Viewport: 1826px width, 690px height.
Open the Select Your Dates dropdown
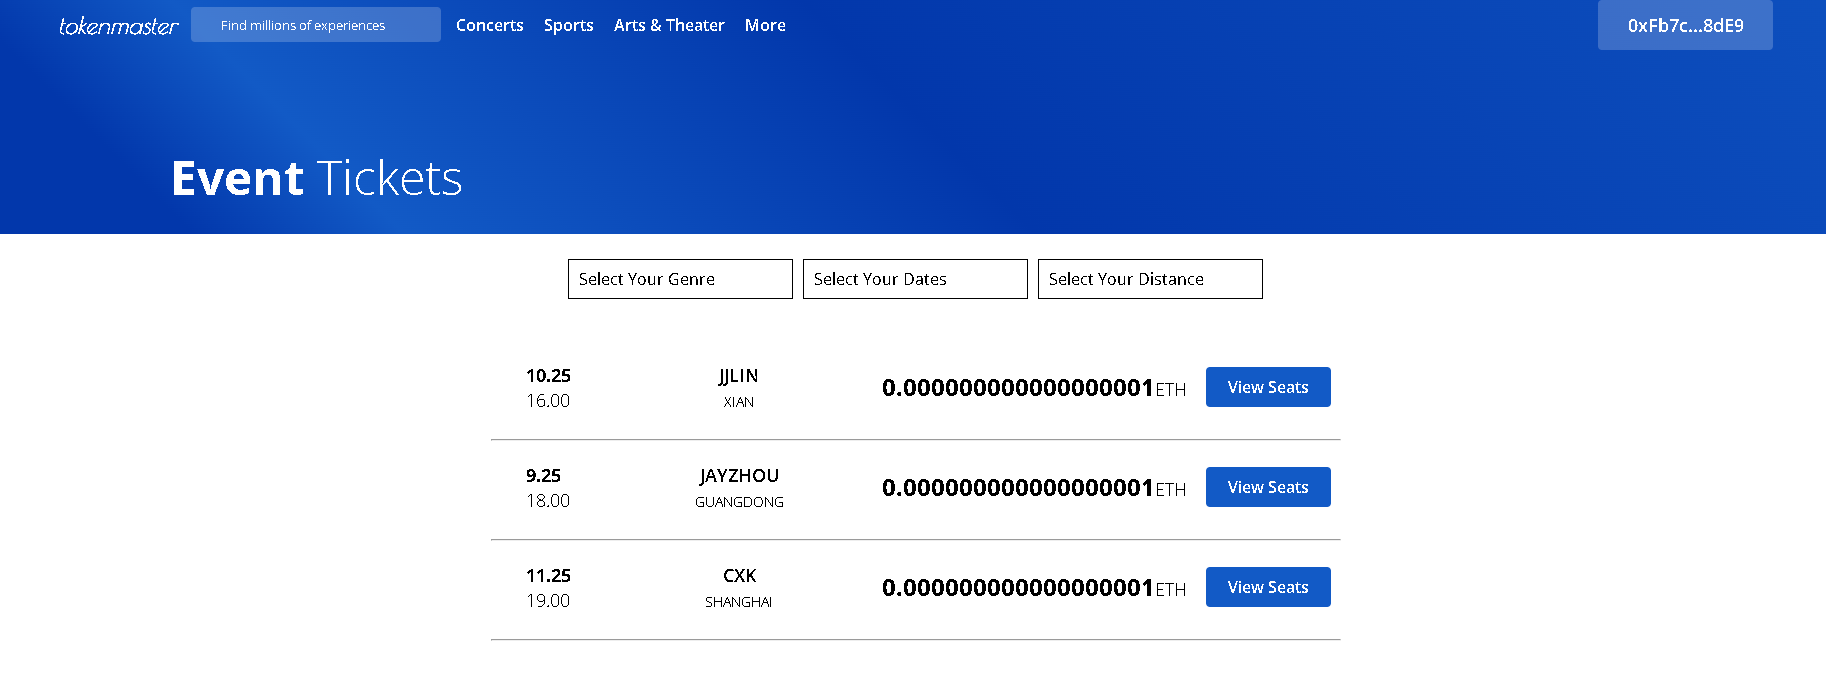click(915, 279)
